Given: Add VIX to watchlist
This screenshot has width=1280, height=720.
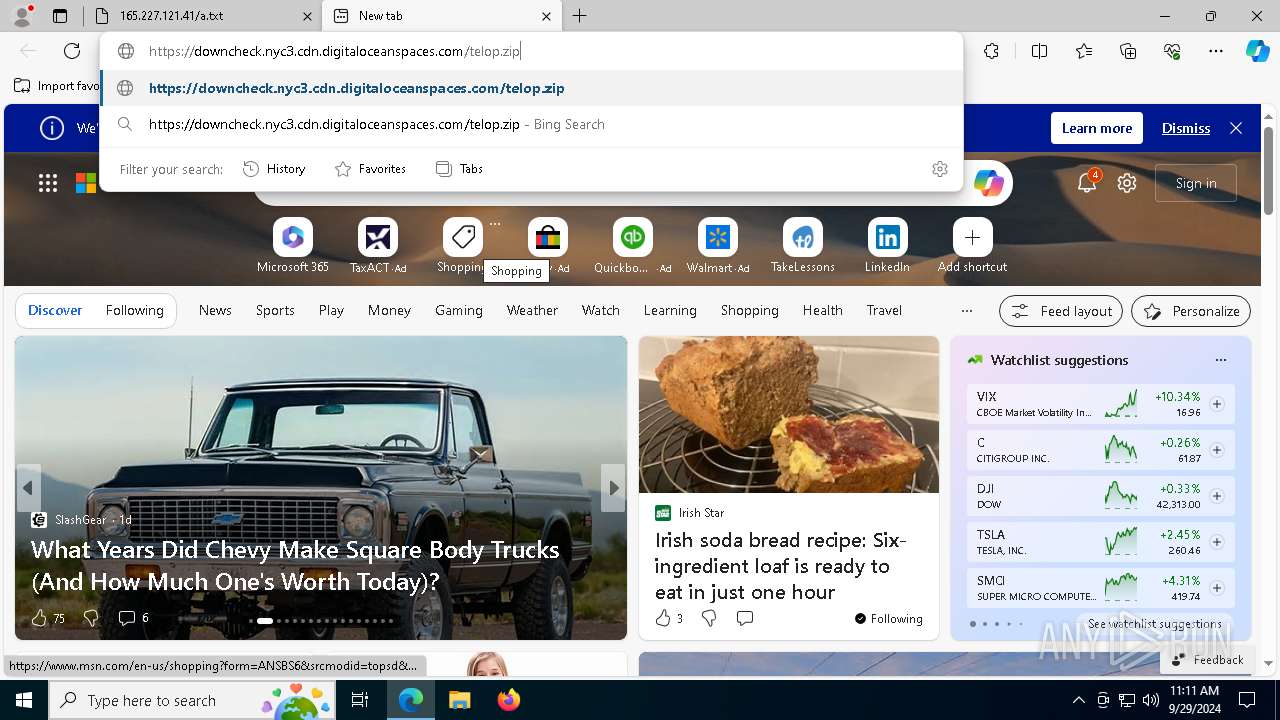Looking at the screenshot, I should tap(1216, 404).
